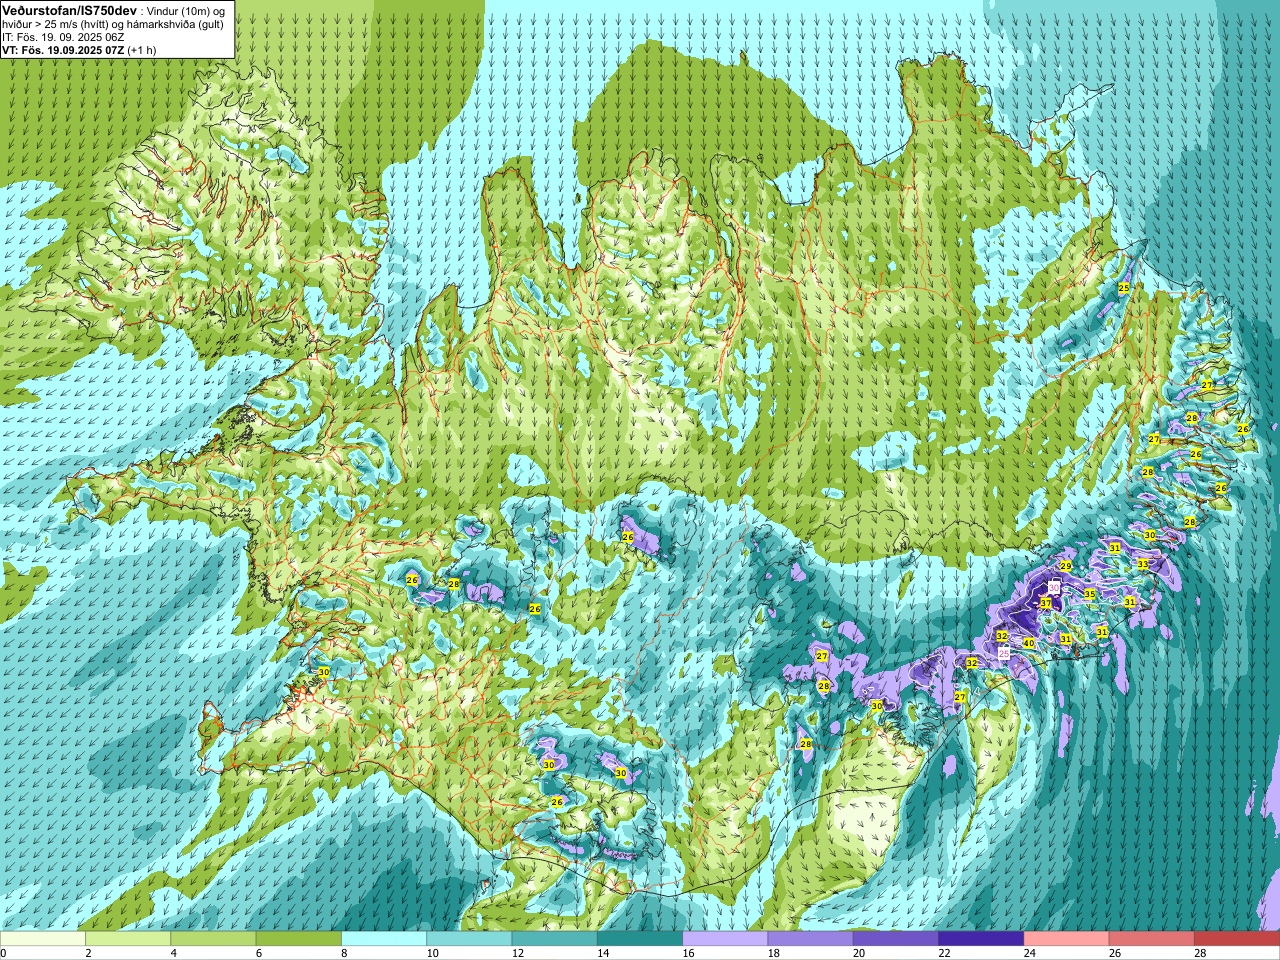Viewport: 1280px width, 960px height.
Task: Click the yellow "35" gust label
Action: click(1090, 595)
